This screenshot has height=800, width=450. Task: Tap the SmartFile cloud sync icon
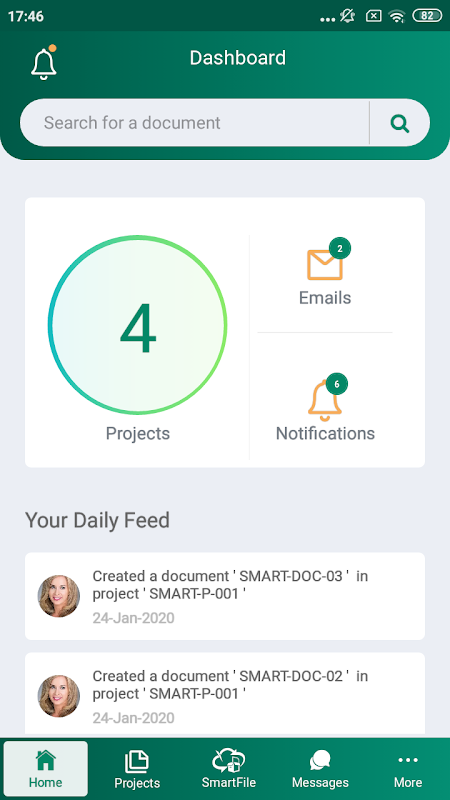click(229, 760)
